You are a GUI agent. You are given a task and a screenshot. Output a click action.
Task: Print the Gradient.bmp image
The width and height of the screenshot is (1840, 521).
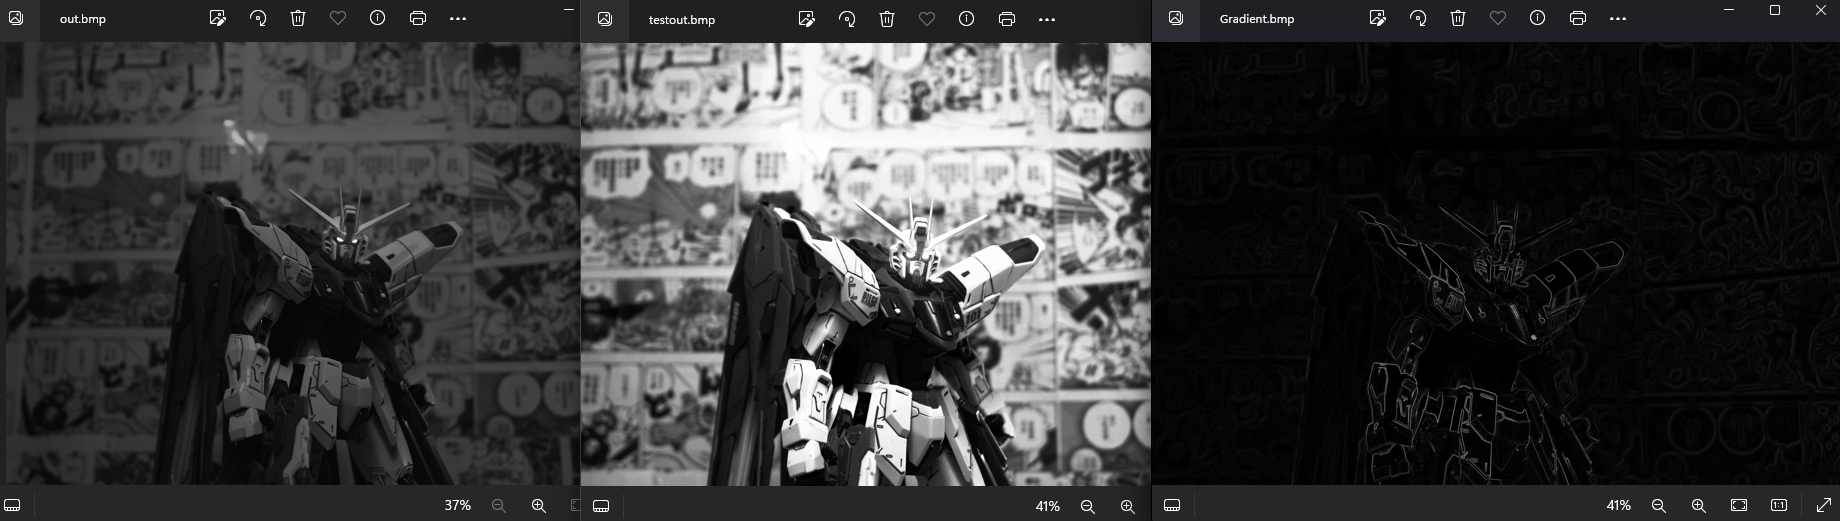point(1578,18)
